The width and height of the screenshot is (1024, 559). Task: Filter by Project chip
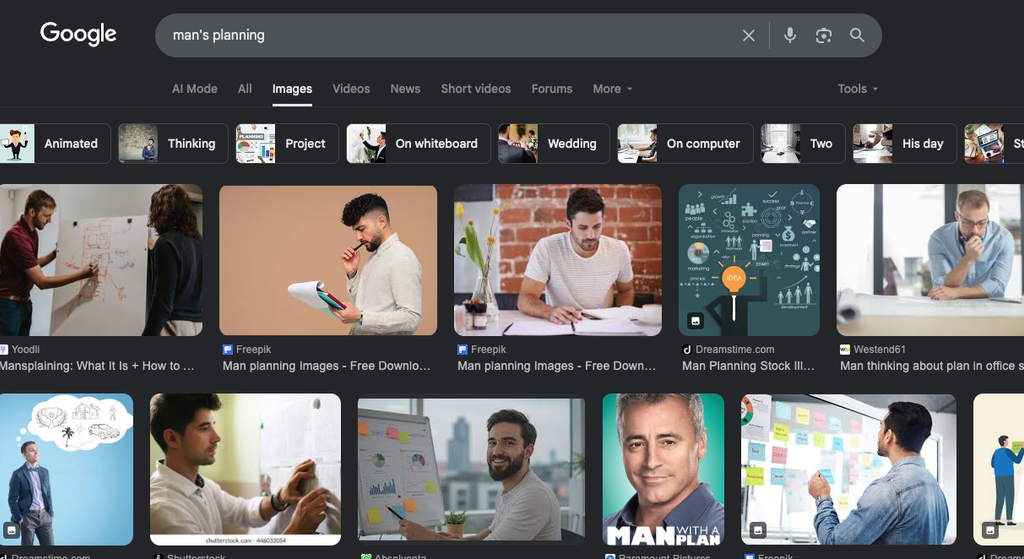[287, 144]
